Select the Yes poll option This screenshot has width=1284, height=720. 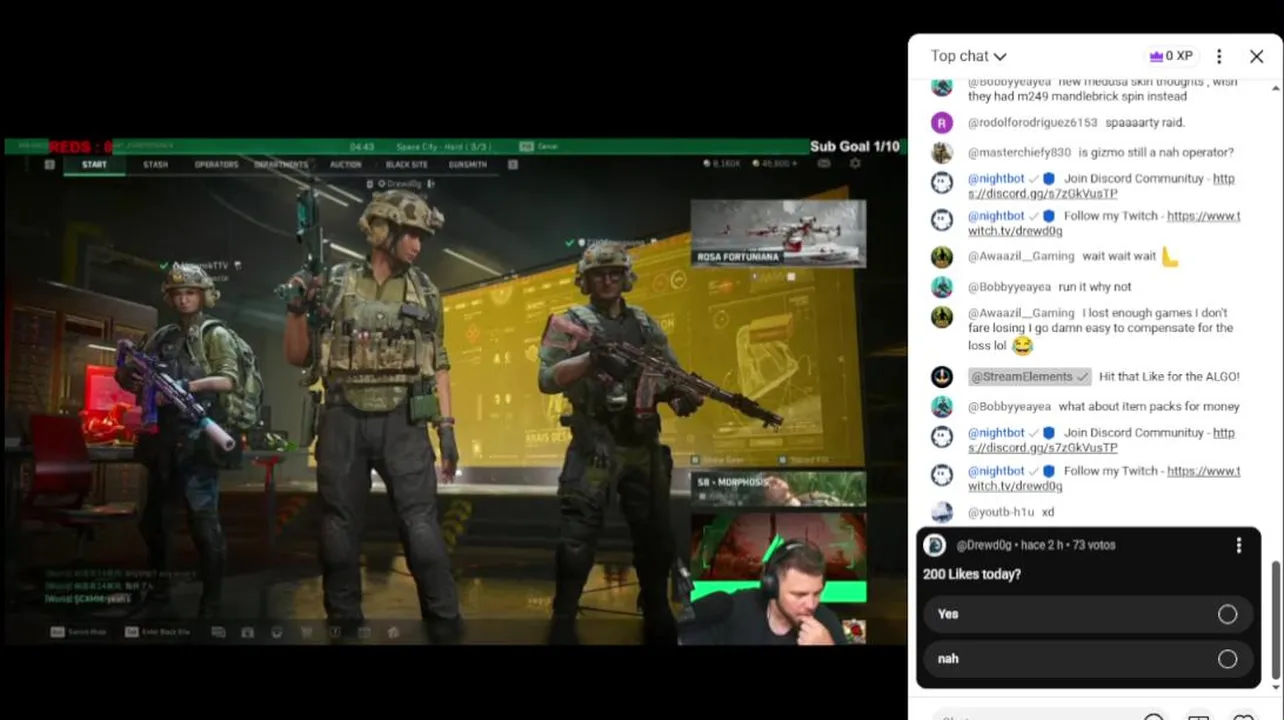[1088, 614]
